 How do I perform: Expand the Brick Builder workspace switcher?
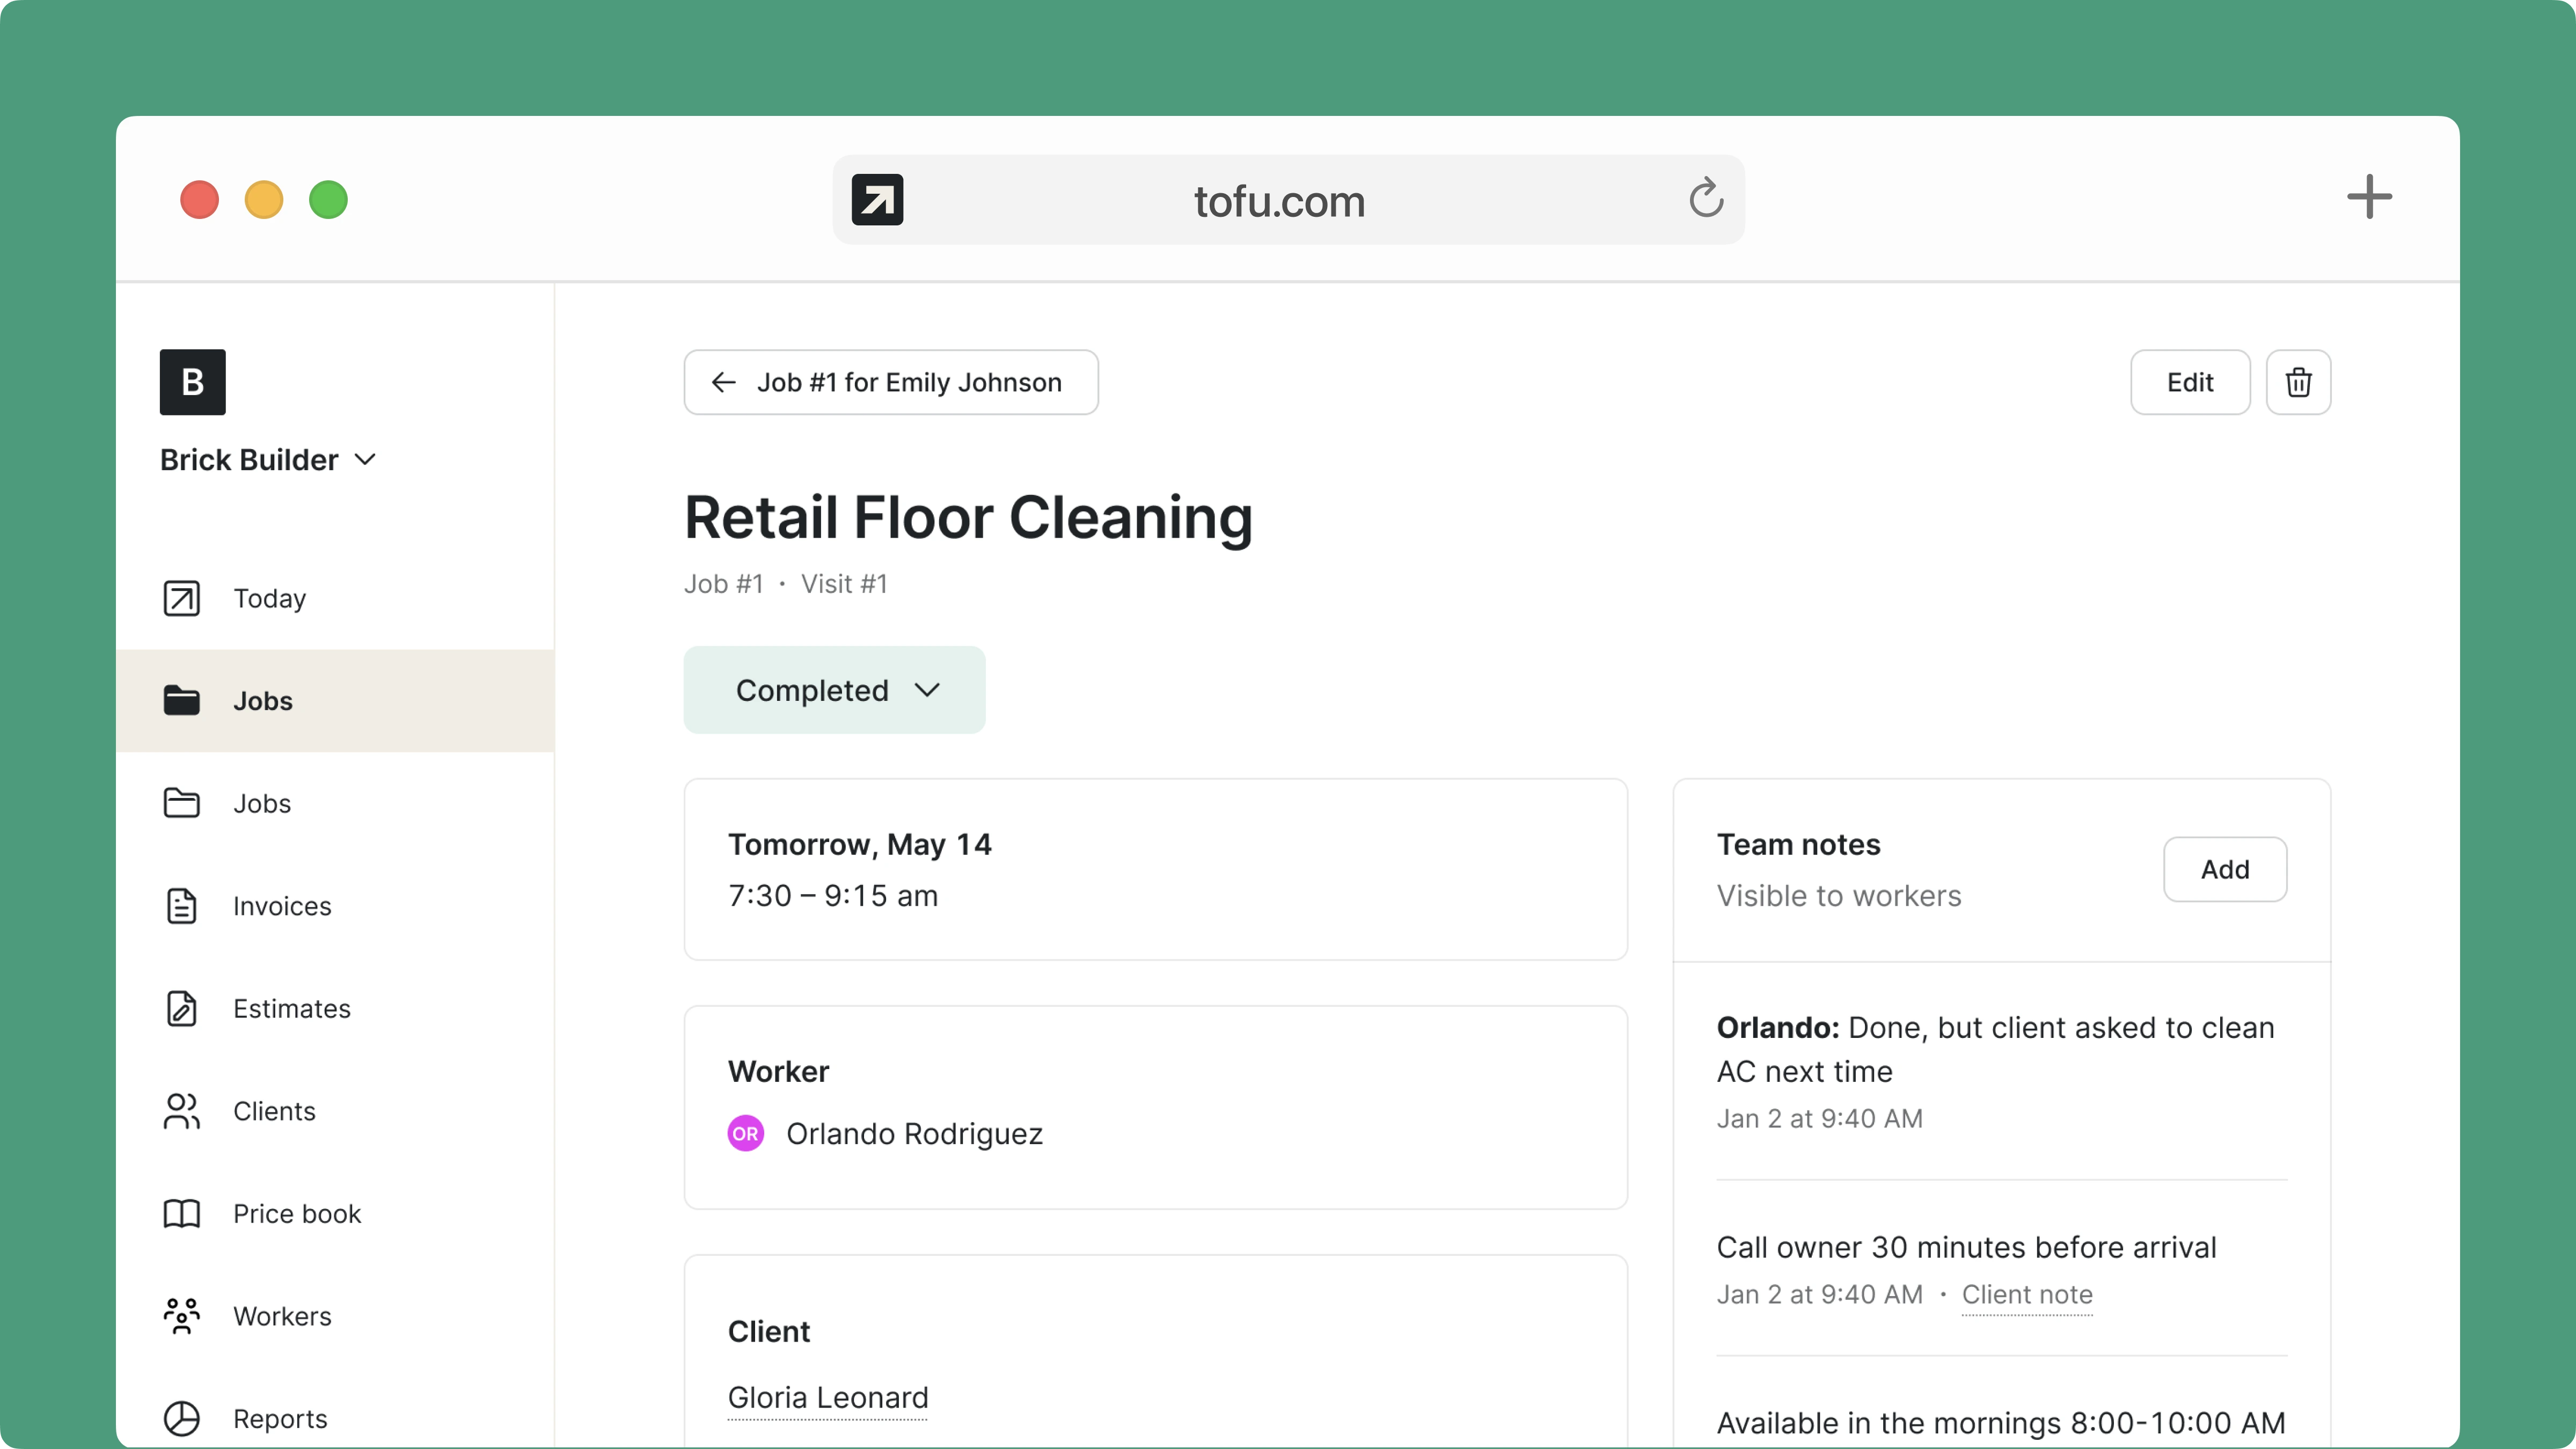(x=268, y=460)
